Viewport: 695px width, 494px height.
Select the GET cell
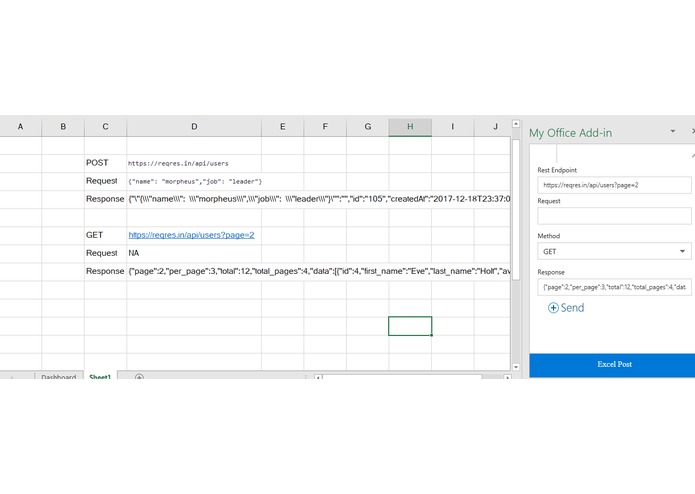105,235
